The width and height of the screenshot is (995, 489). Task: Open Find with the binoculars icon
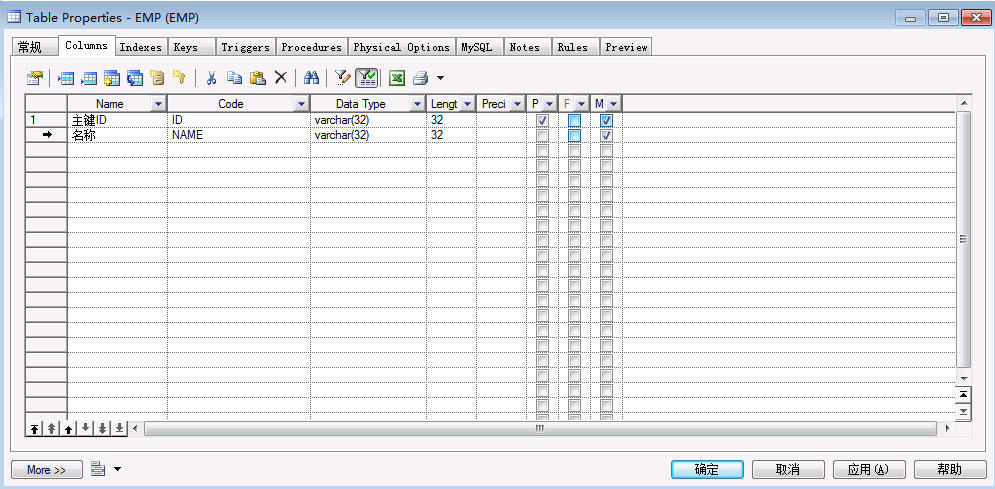[x=311, y=78]
